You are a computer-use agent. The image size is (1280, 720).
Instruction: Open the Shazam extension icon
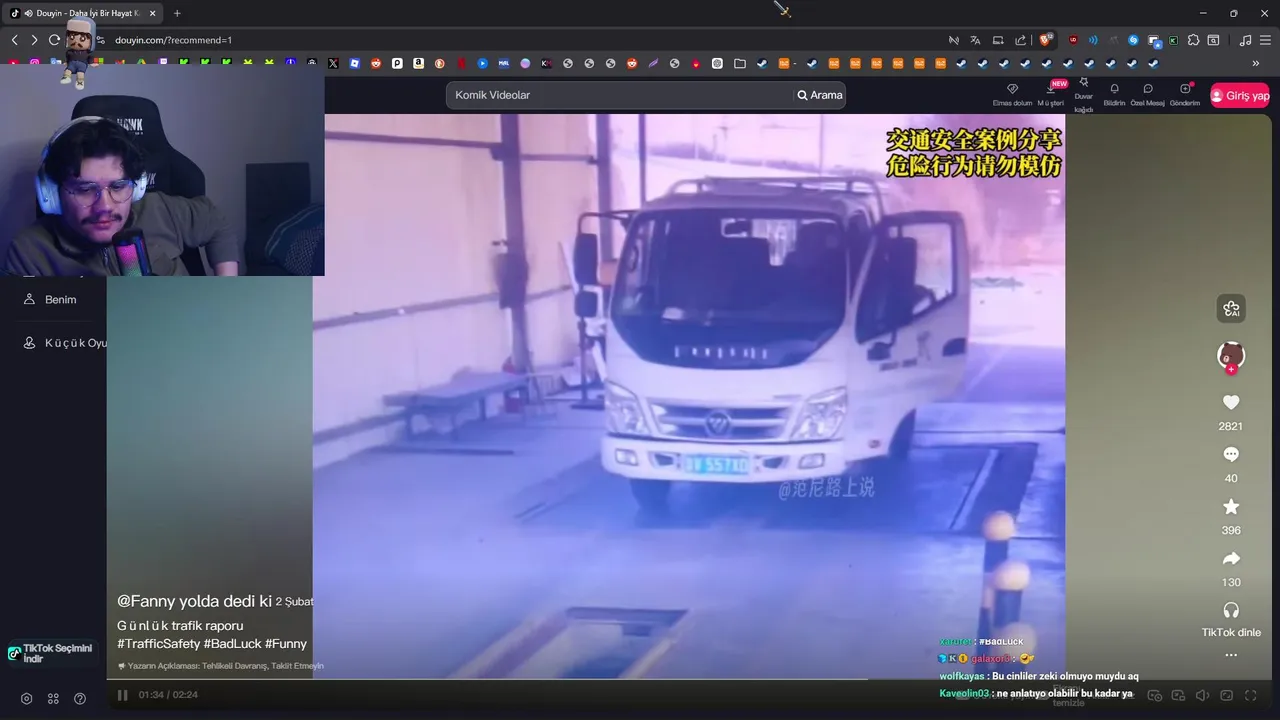pos(1133,40)
